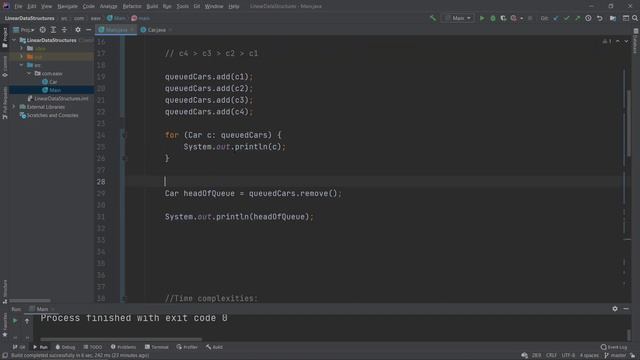The image size is (640, 360).
Task: Open the Profiler tool window tab
Action: click(x=187, y=347)
